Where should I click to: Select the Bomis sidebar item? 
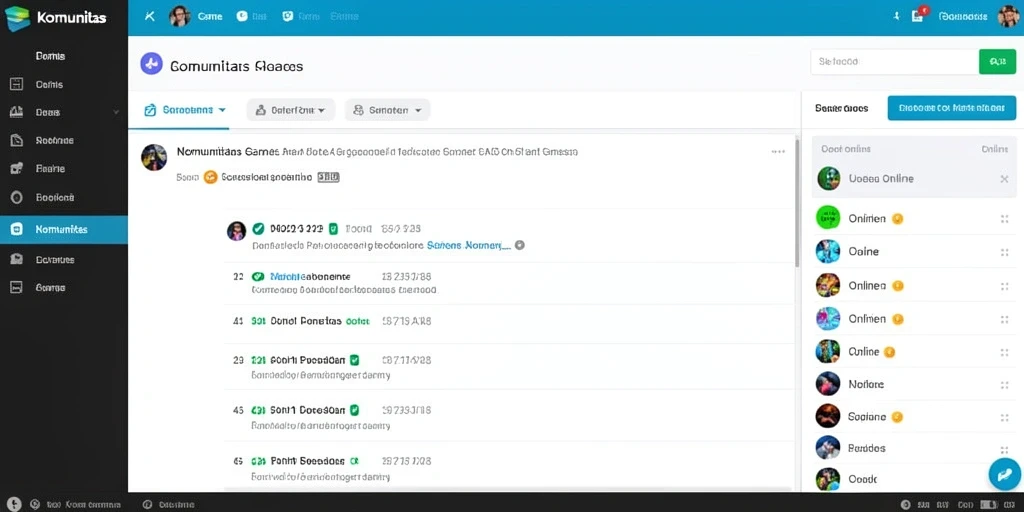50,56
